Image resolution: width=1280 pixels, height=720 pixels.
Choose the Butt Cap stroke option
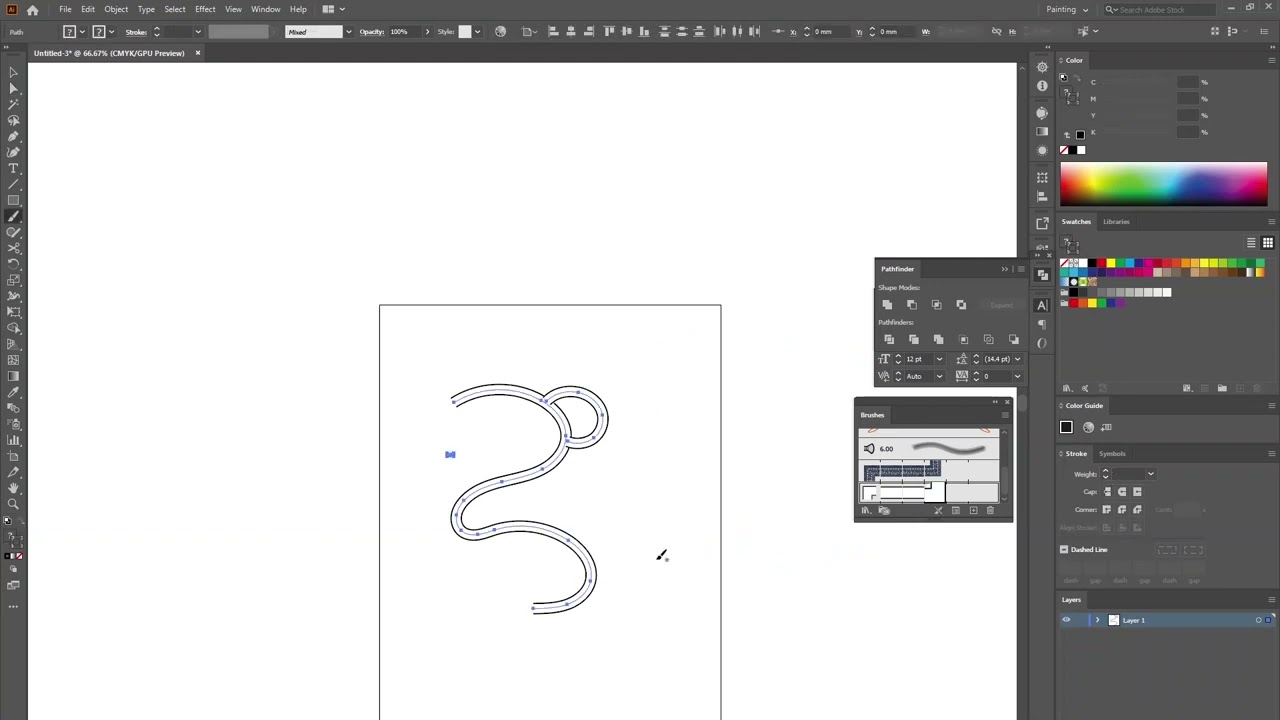(x=1106, y=492)
